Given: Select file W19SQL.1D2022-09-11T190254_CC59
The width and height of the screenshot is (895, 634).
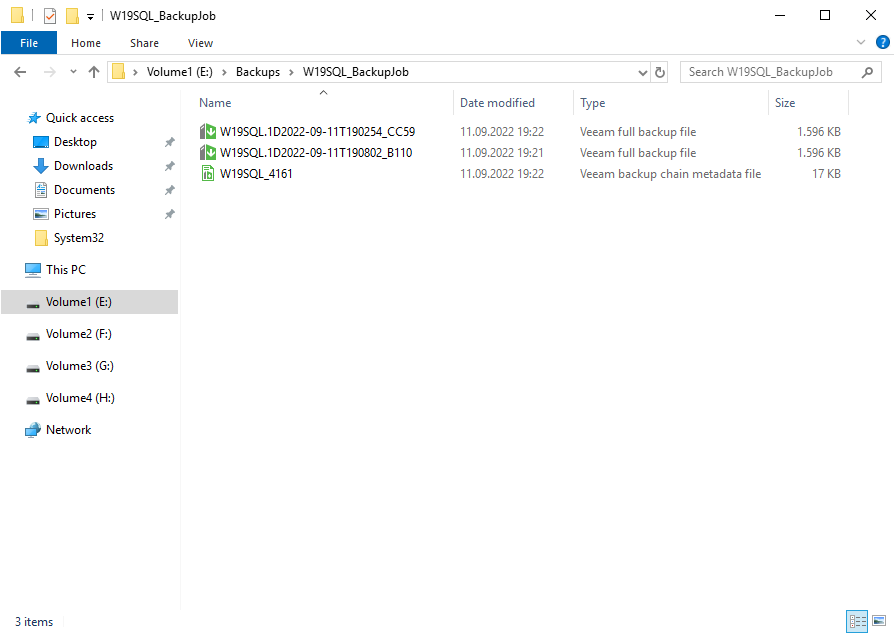Looking at the screenshot, I should coord(317,132).
